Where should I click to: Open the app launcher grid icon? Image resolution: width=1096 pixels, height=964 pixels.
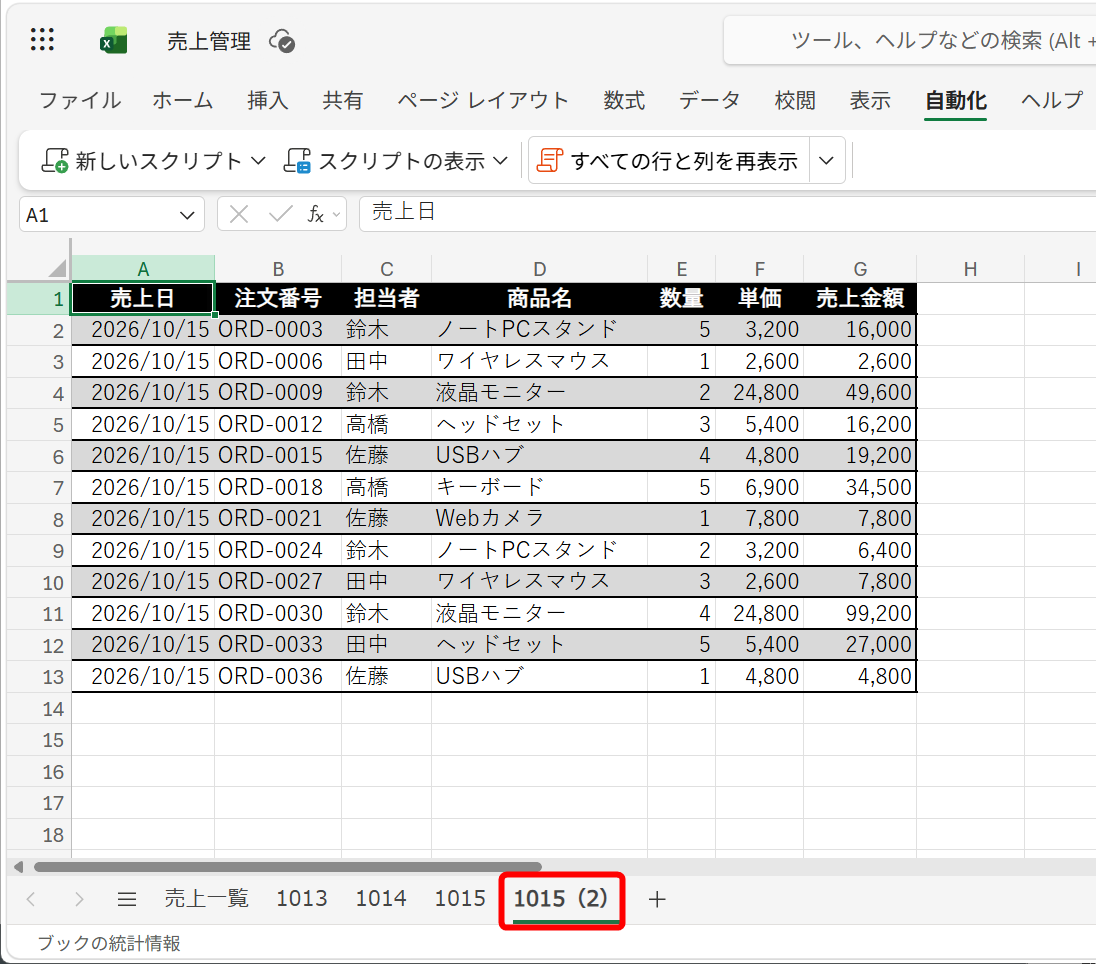tap(42, 40)
